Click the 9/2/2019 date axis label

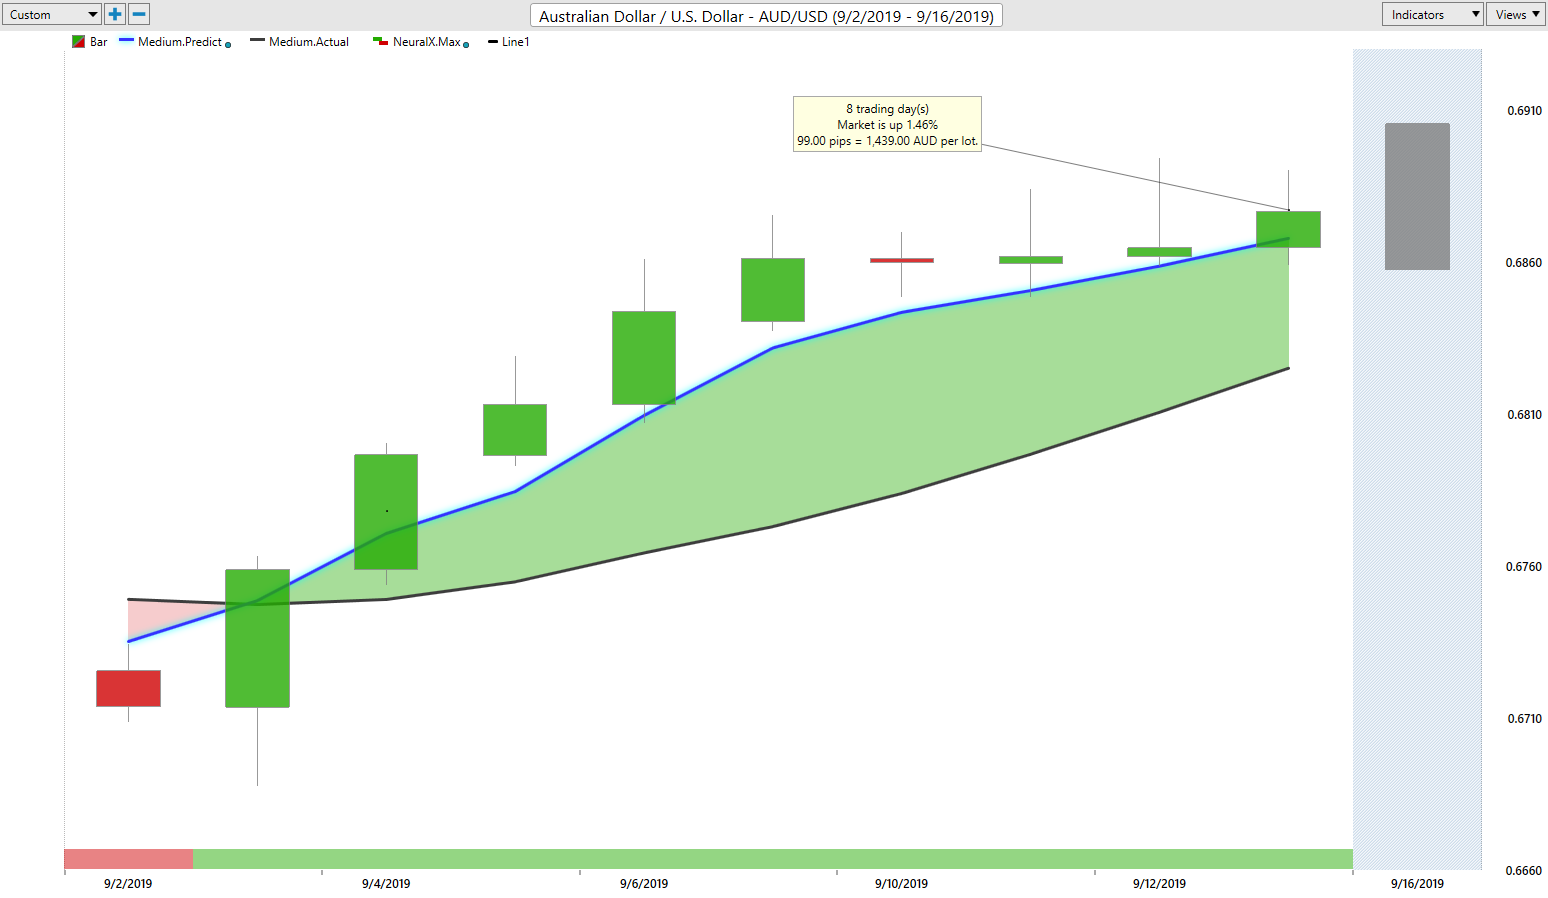(x=128, y=884)
